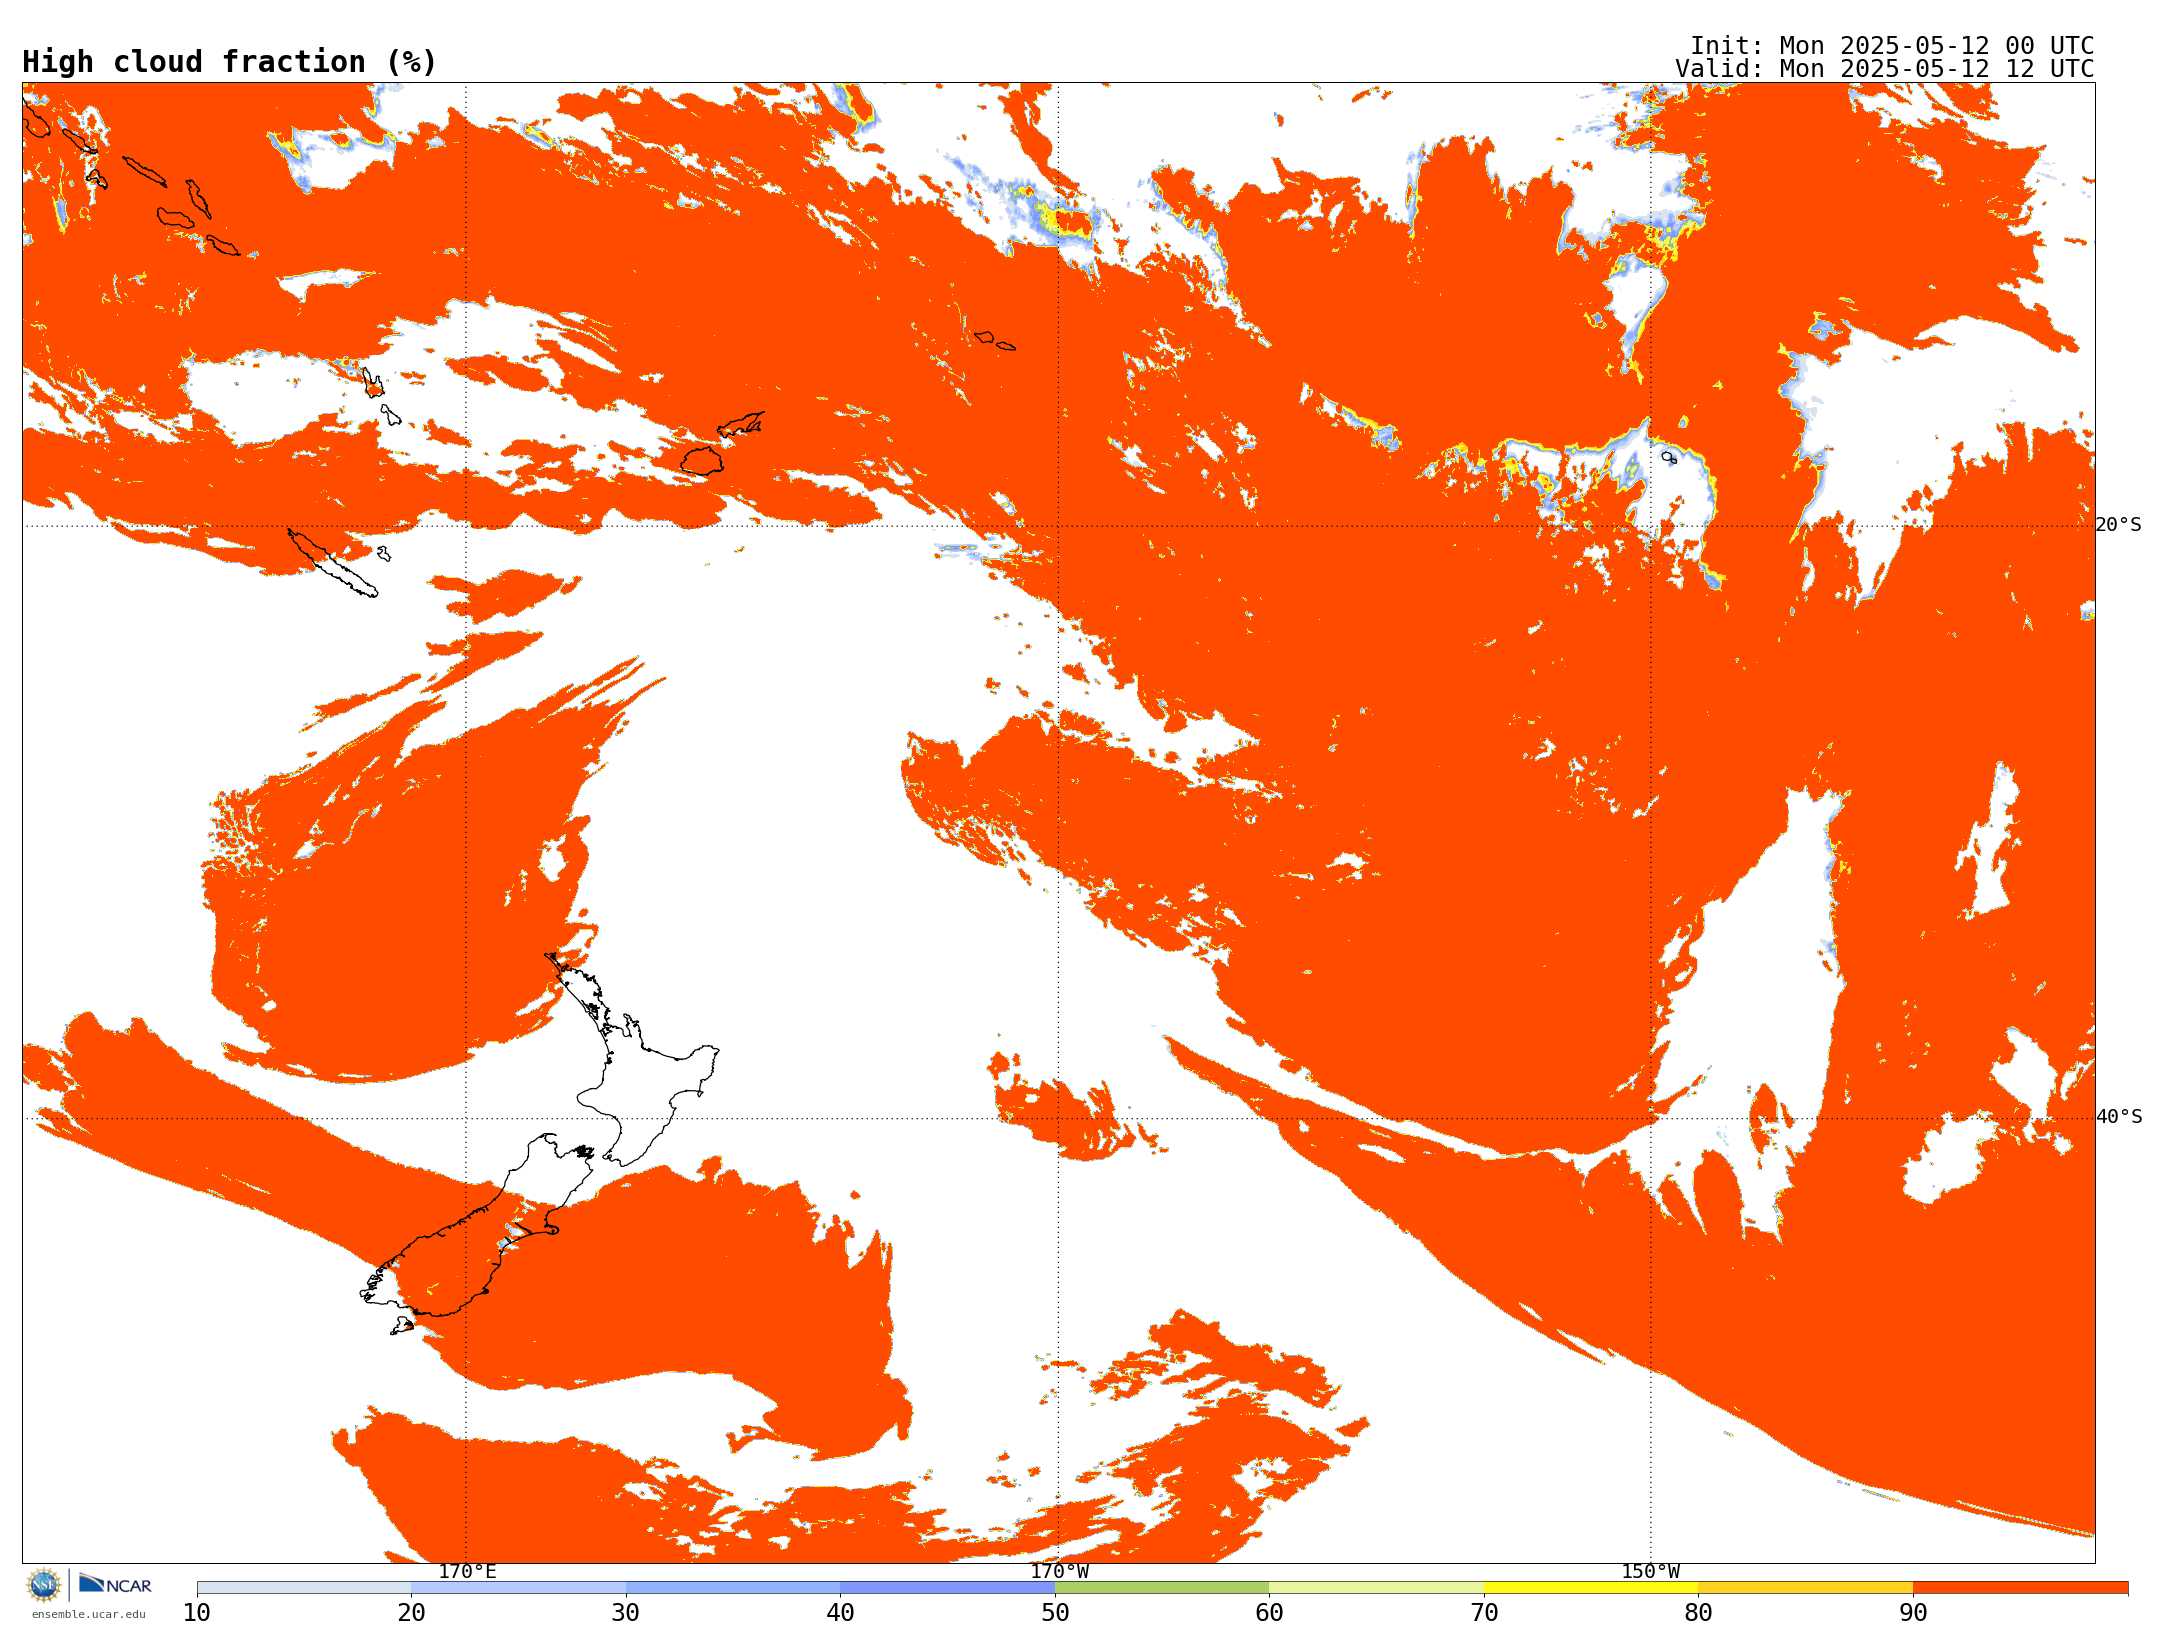This screenshot has width=2160, height=1626.
Task: Click the NSF logo icon
Action: coord(44,1585)
